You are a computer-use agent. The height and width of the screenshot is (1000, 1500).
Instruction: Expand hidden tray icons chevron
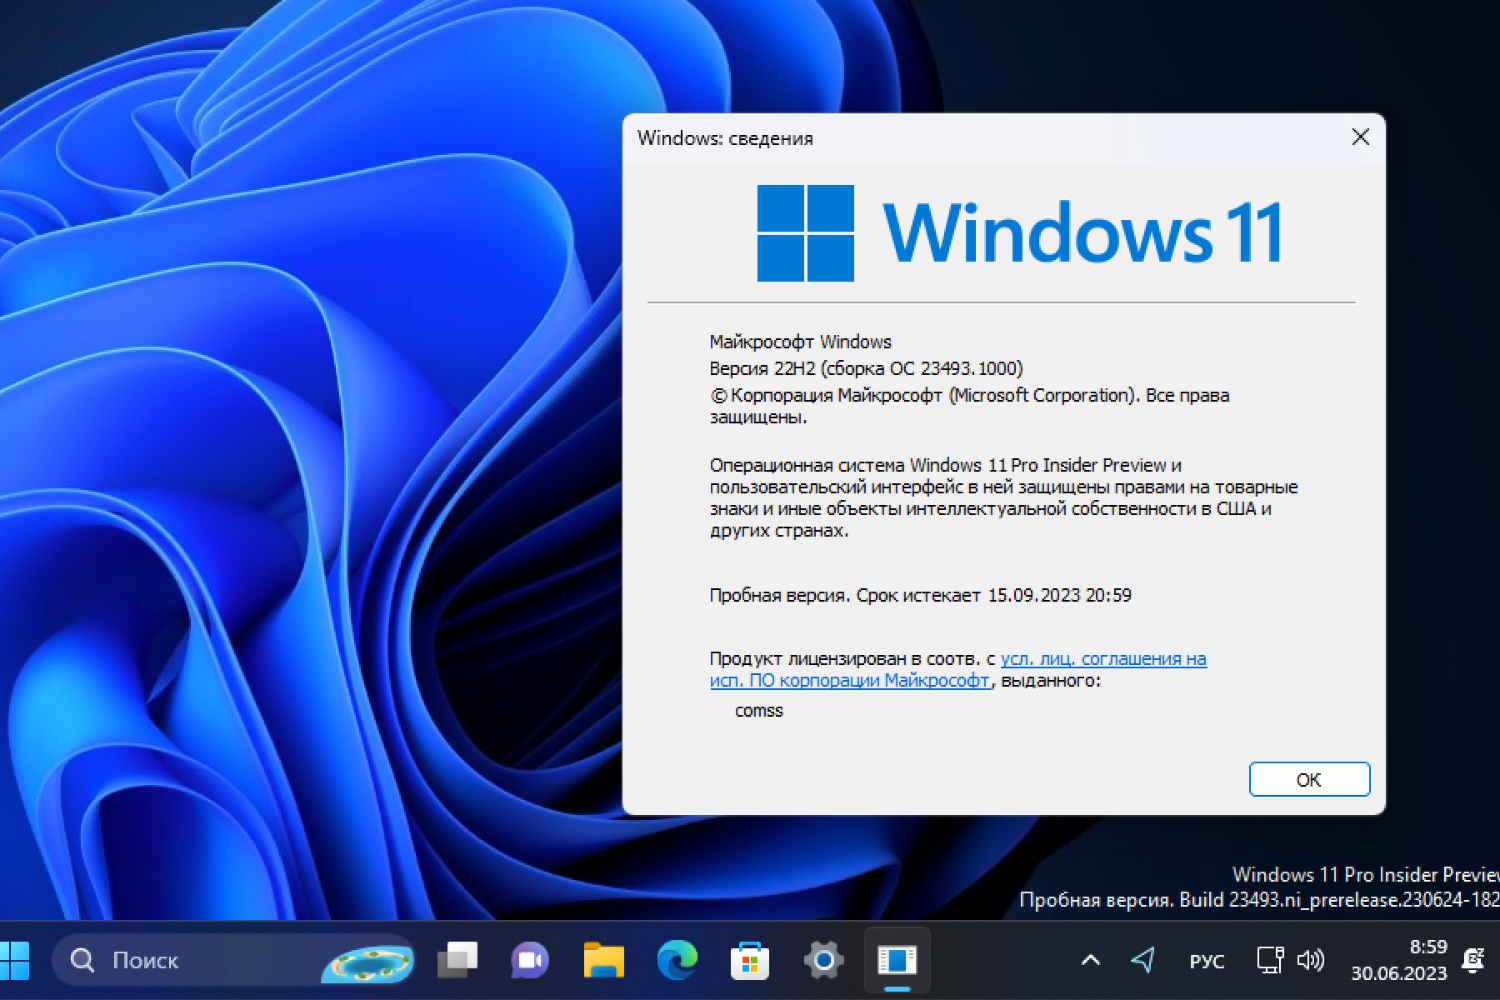coord(1089,960)
